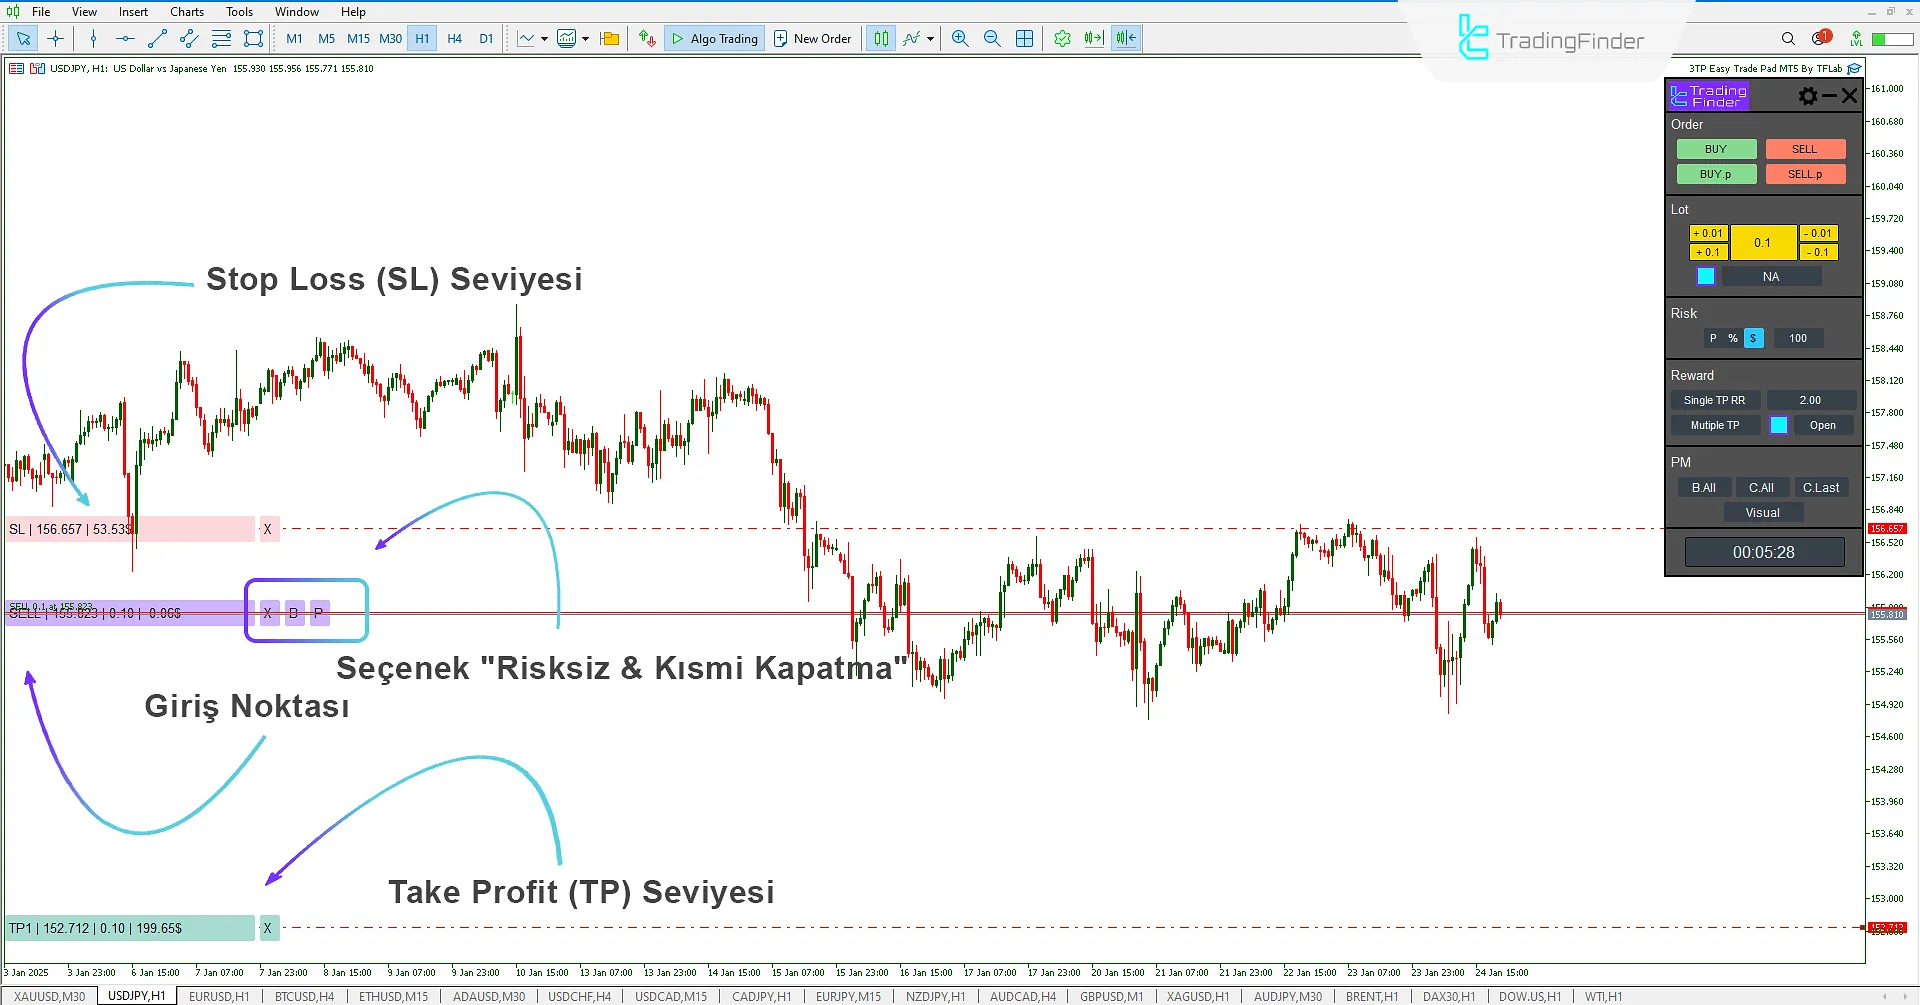Close the SL level using its X button
The image size is (1920, 1005).
[x=267, y=529]
